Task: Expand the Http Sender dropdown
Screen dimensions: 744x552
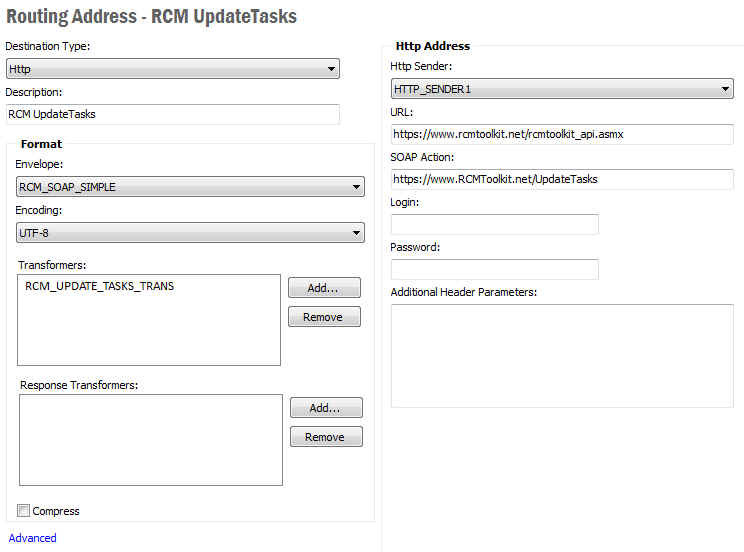Action: 561,89
